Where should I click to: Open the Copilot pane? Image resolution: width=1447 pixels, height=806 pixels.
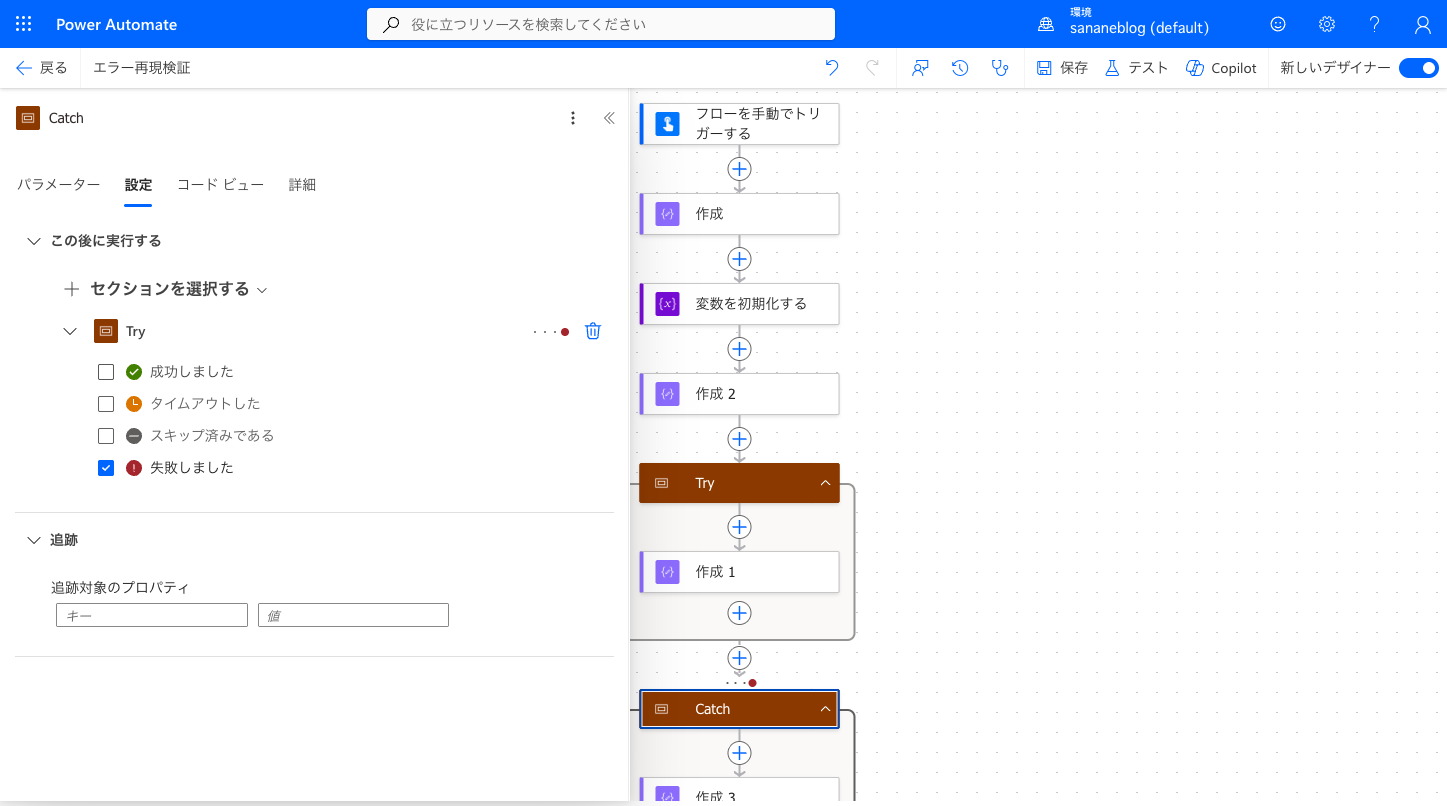coord(1221,68)
